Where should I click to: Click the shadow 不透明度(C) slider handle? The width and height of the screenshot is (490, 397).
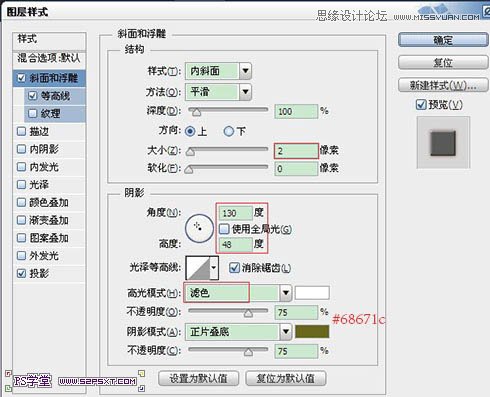point(248,352)
